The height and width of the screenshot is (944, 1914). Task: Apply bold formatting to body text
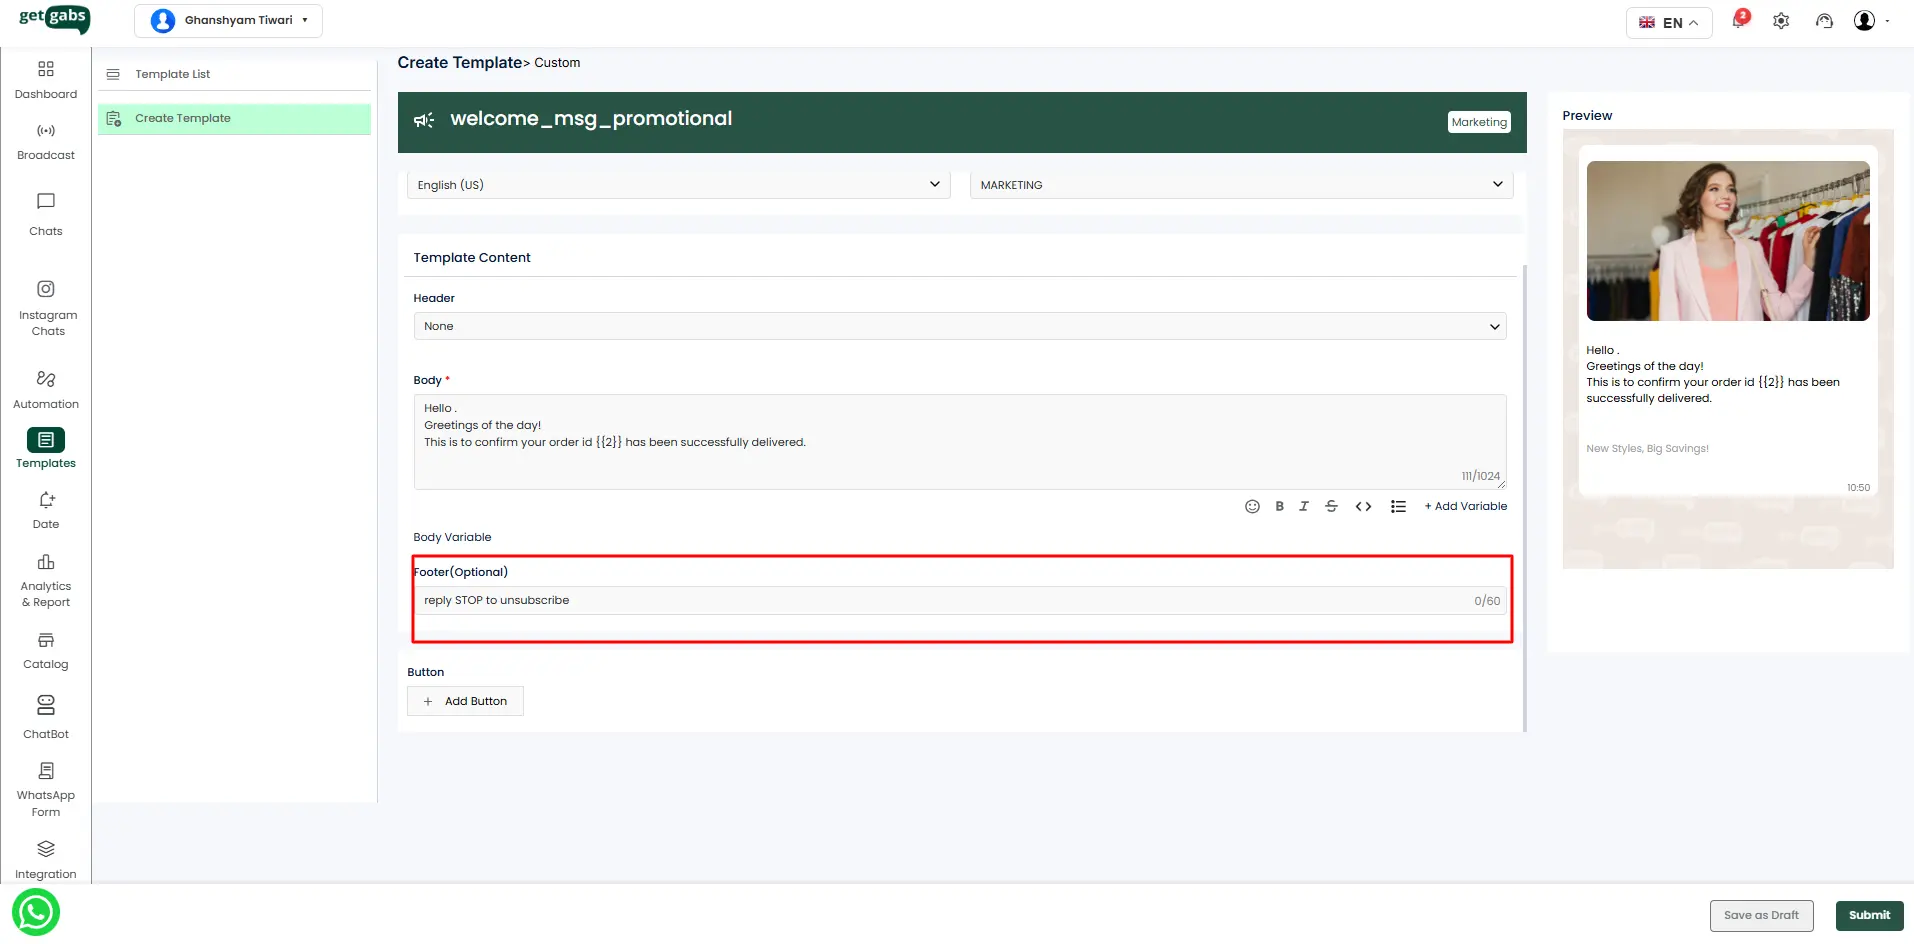coord(1279,507)
